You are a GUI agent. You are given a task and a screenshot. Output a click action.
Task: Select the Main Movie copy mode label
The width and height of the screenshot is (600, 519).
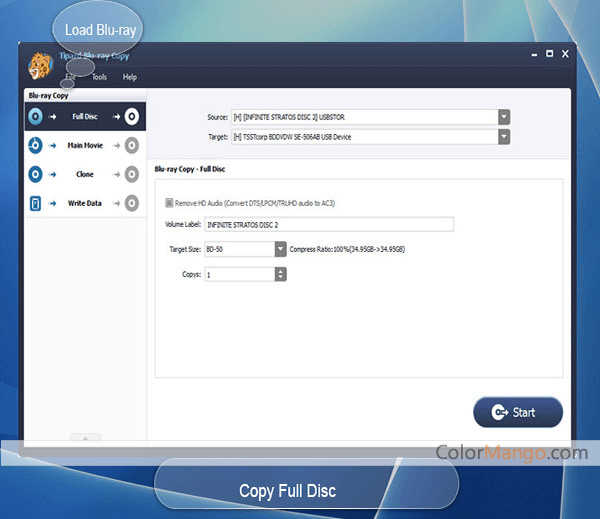(x=85, y=146)
